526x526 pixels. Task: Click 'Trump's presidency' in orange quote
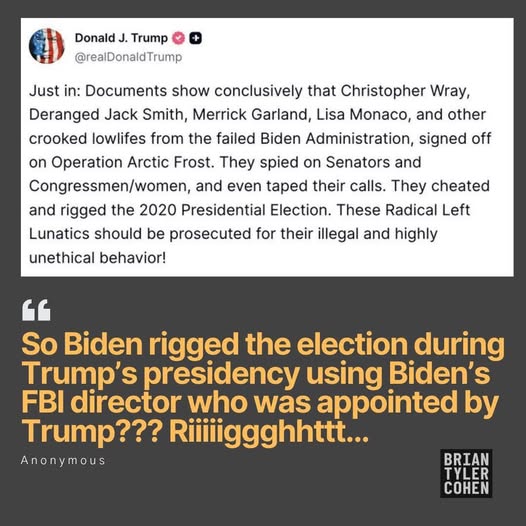(x=161, y=373)
